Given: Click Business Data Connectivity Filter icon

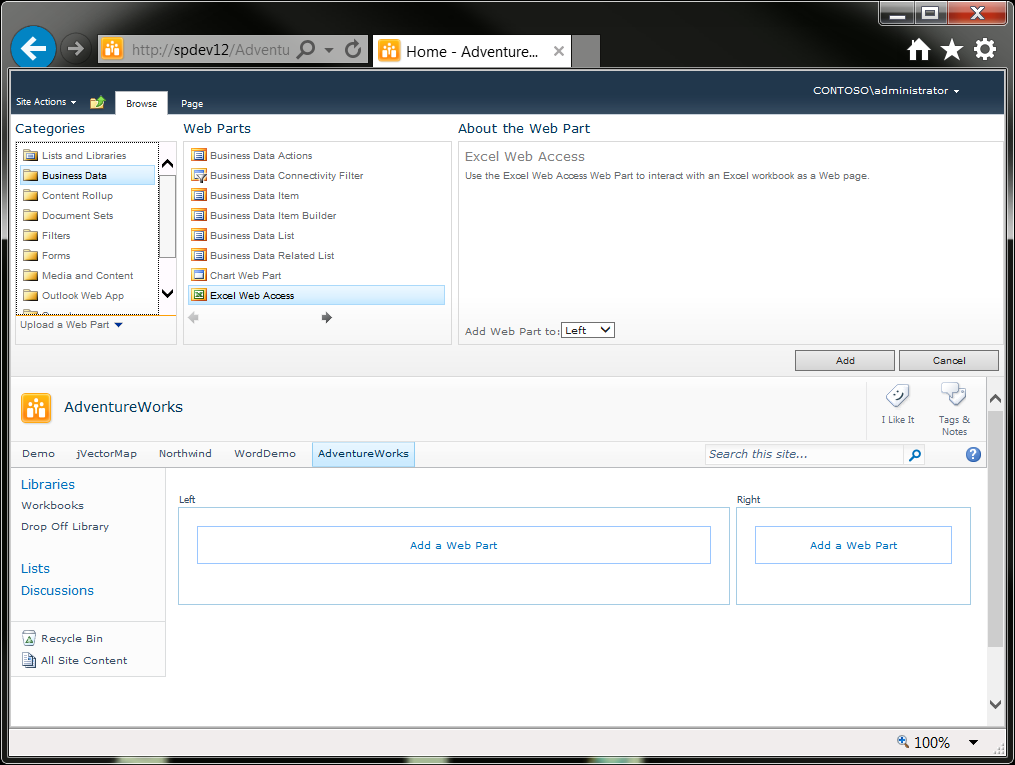Looking at the screenshot, I should (x=199, y=175).
